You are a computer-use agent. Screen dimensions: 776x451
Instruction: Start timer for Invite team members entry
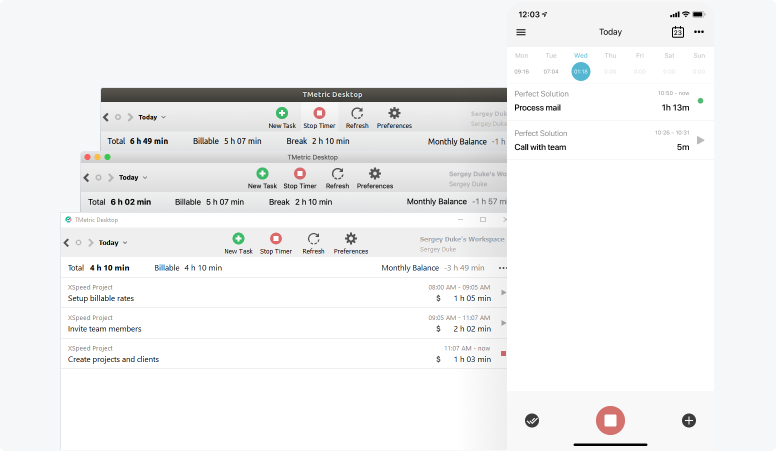[x=503, y=323]
